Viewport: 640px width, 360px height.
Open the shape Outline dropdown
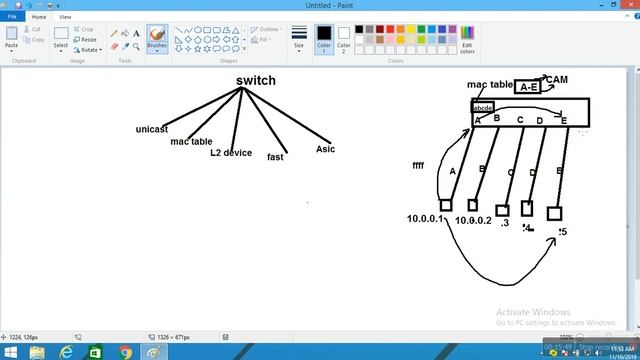point(266,29)
